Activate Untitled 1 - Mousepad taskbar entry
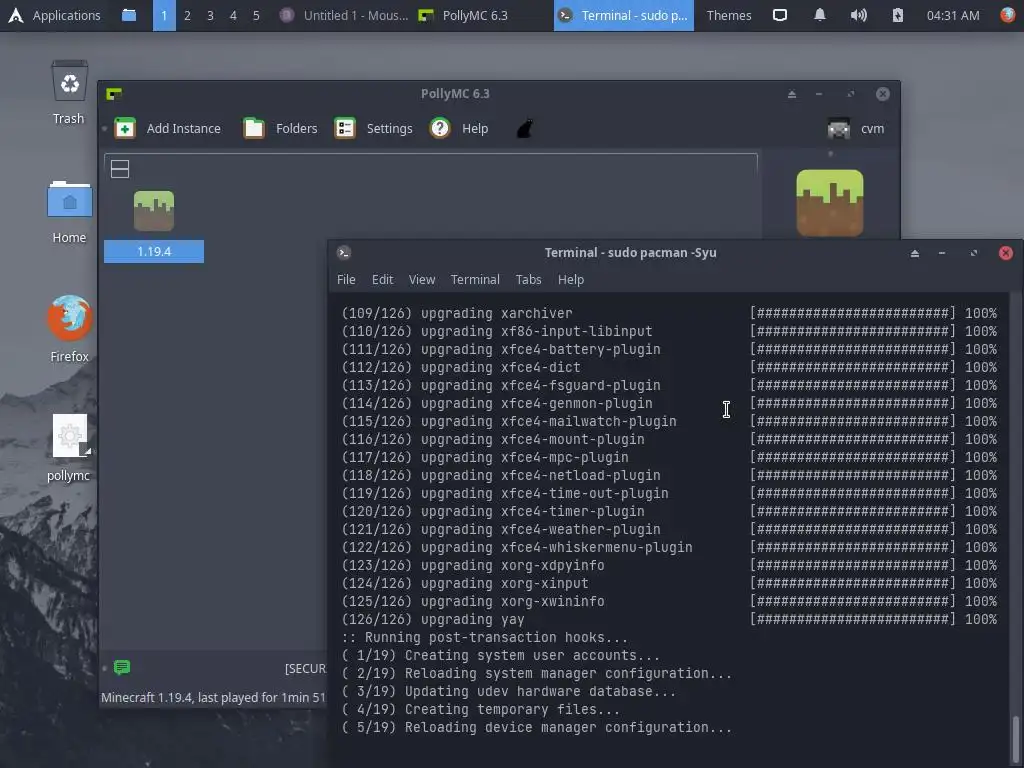 (x=344, y=15)
